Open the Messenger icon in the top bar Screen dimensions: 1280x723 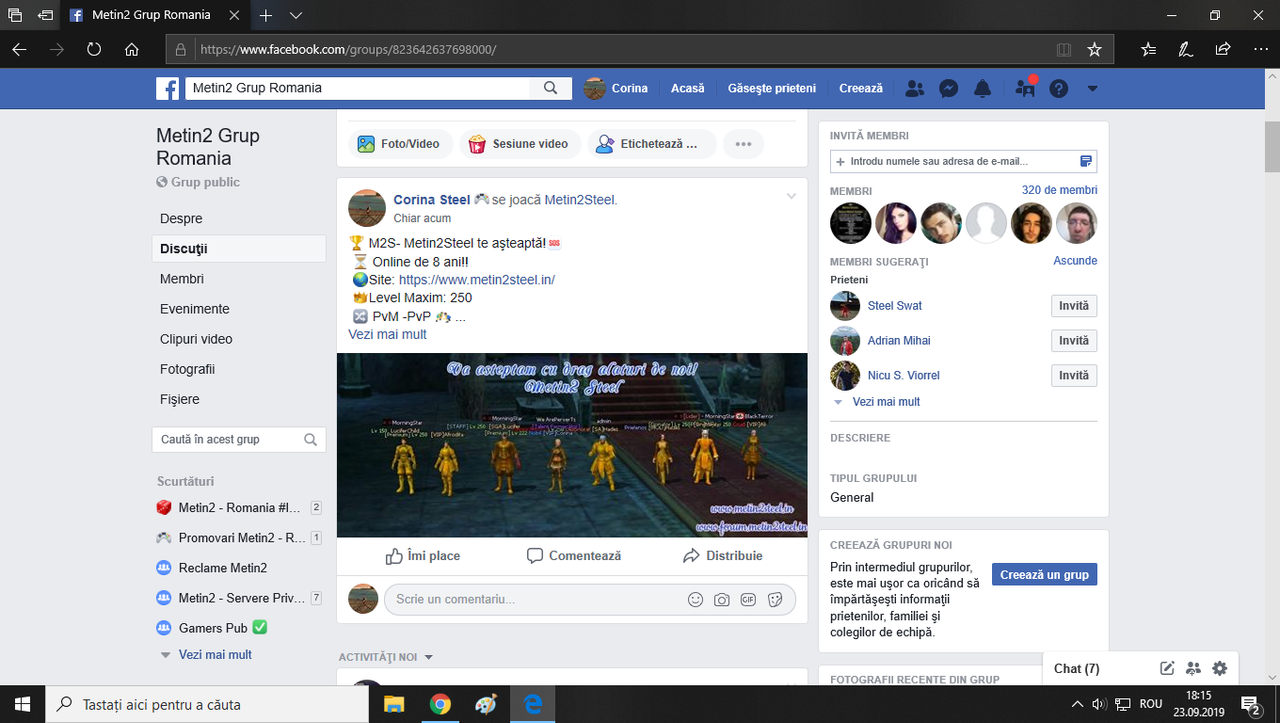click(949, 88)
